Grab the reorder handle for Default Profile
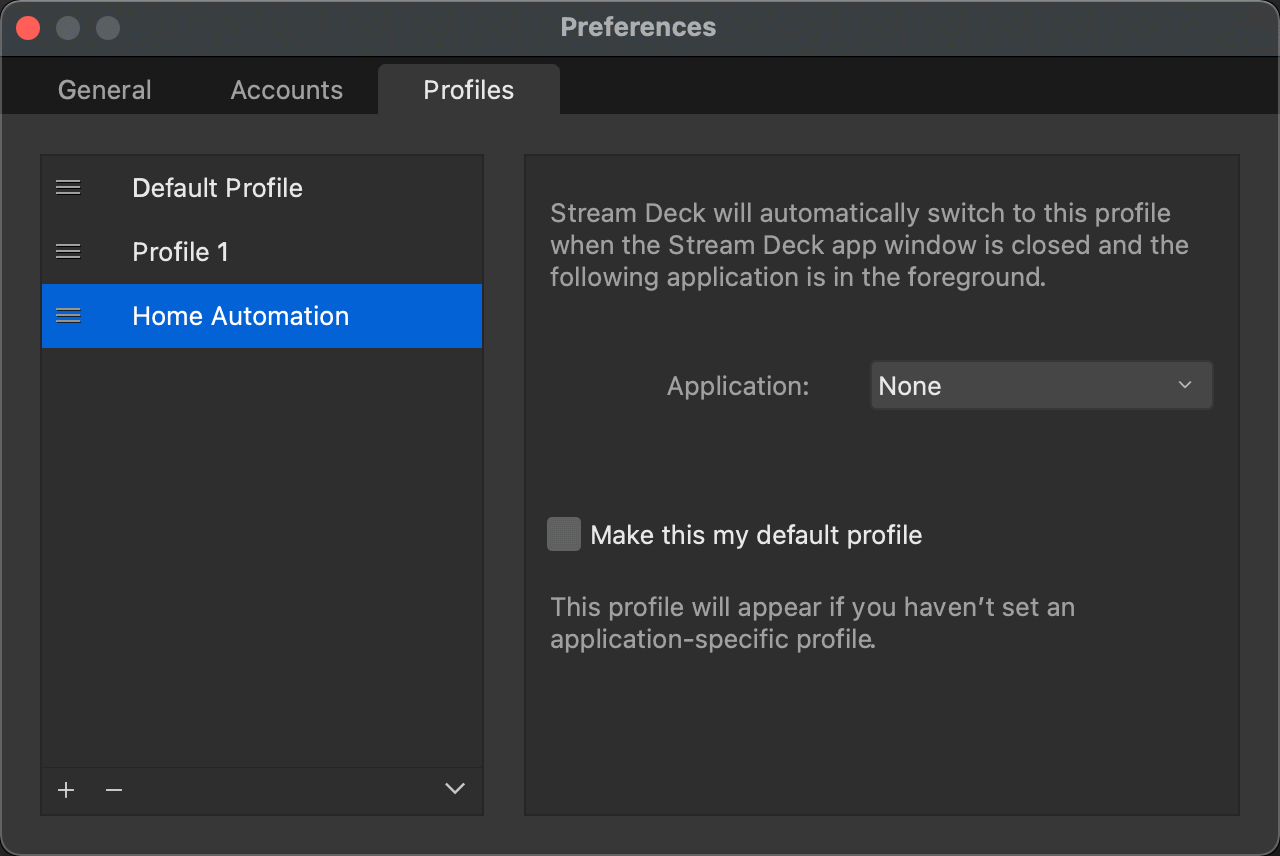This screenshot has width=1280, height=856. (x=68, y=187)
